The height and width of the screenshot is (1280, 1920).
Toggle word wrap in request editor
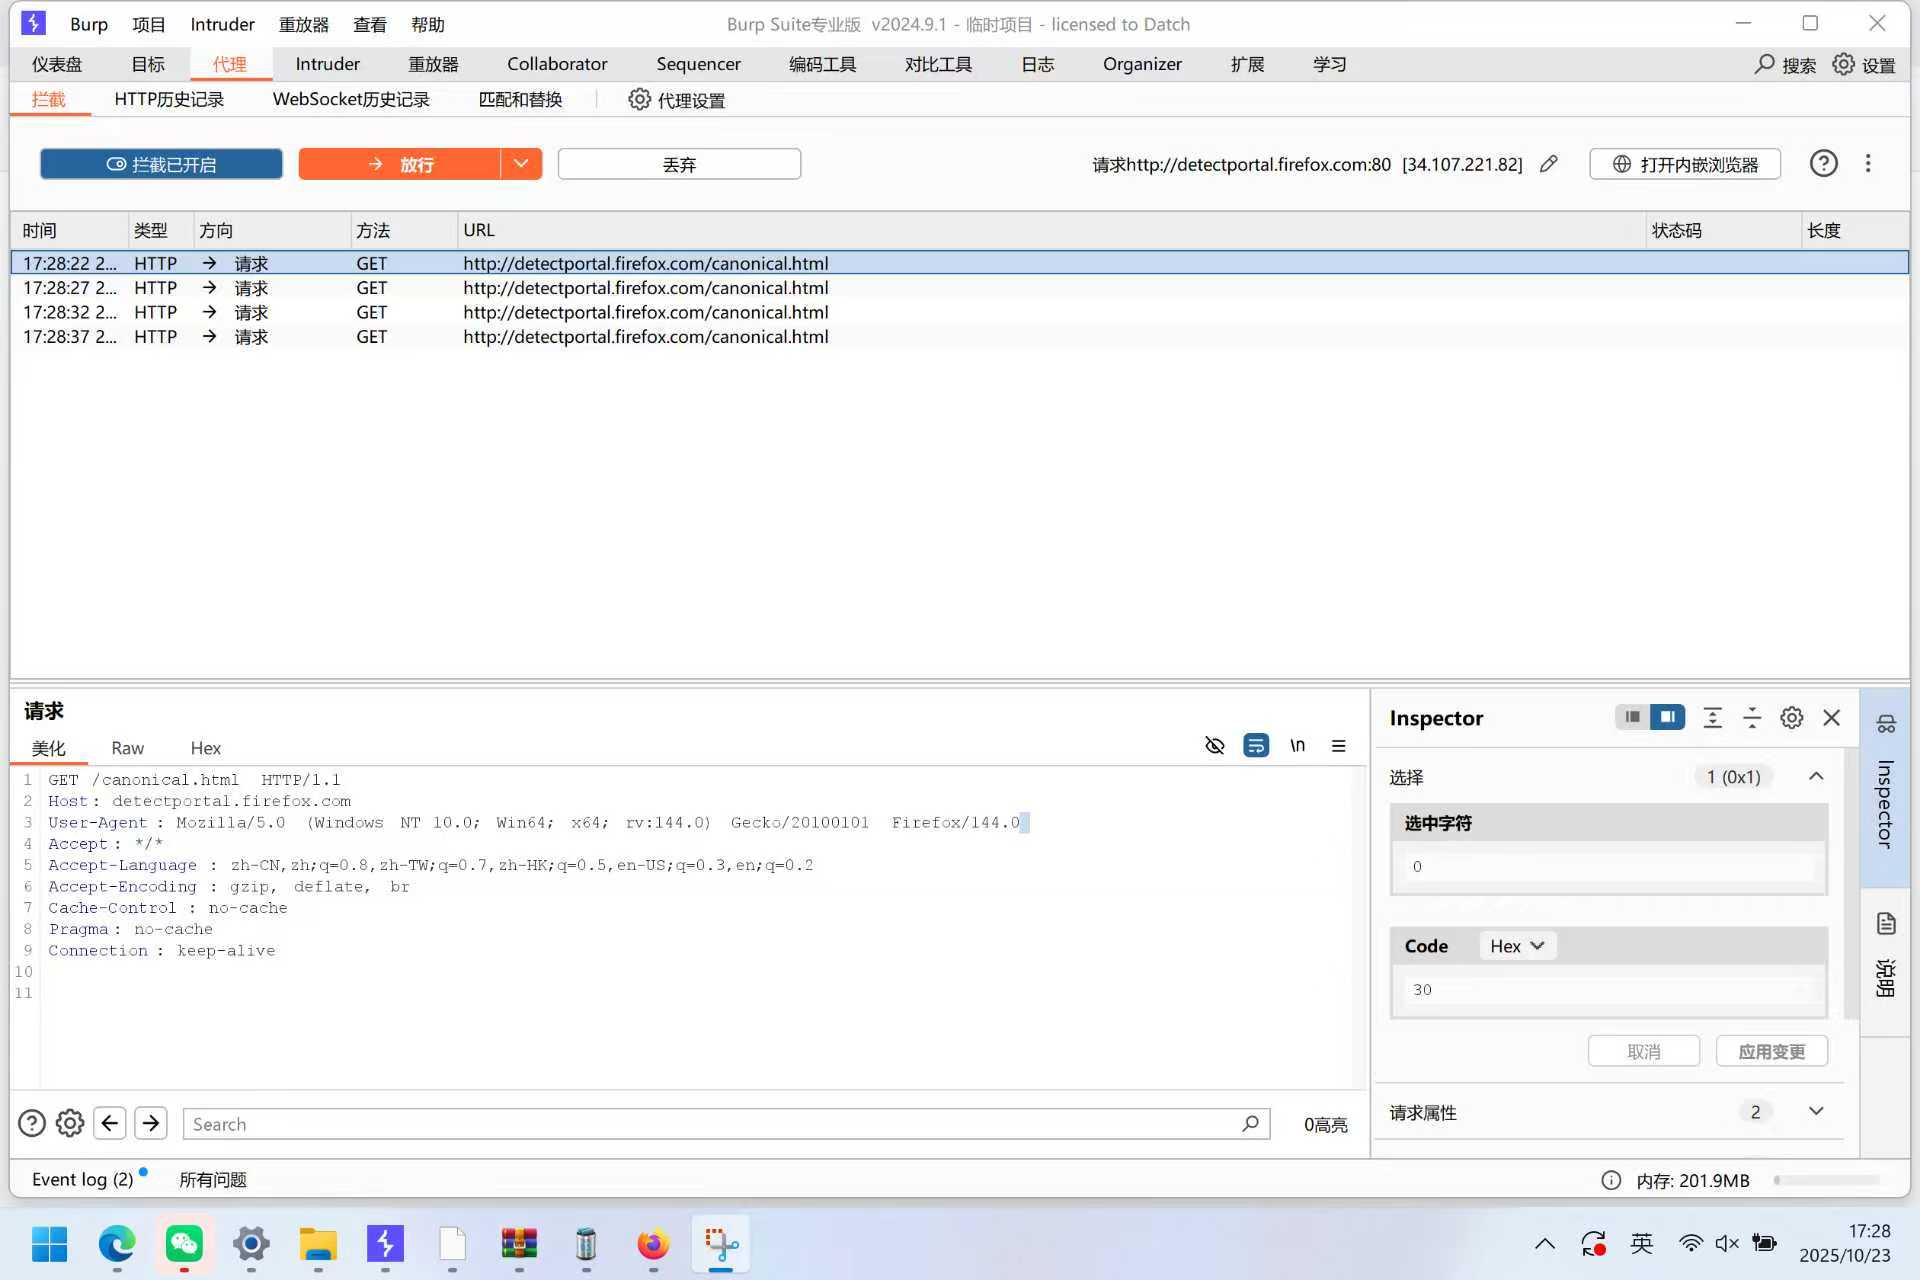pyautogui.click(x=1256, y=746)
